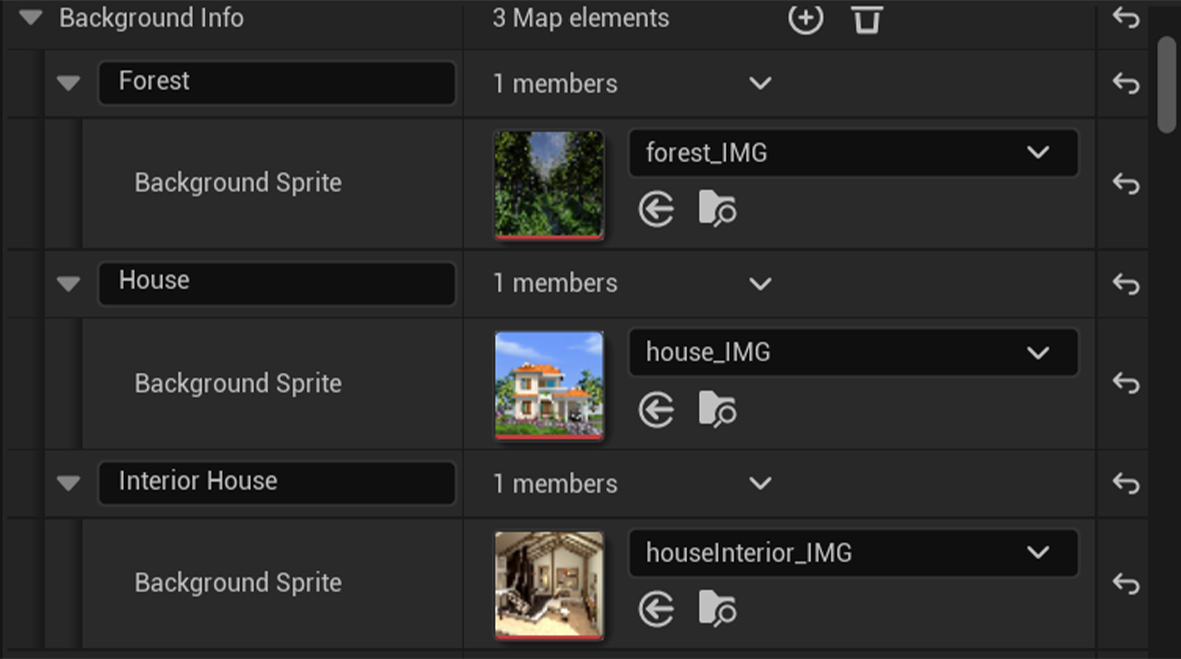Screen dimensions: 1181x659
Task: Reset Interior House entry to default
Action: pyautogui.click(x=1126, y=483)
